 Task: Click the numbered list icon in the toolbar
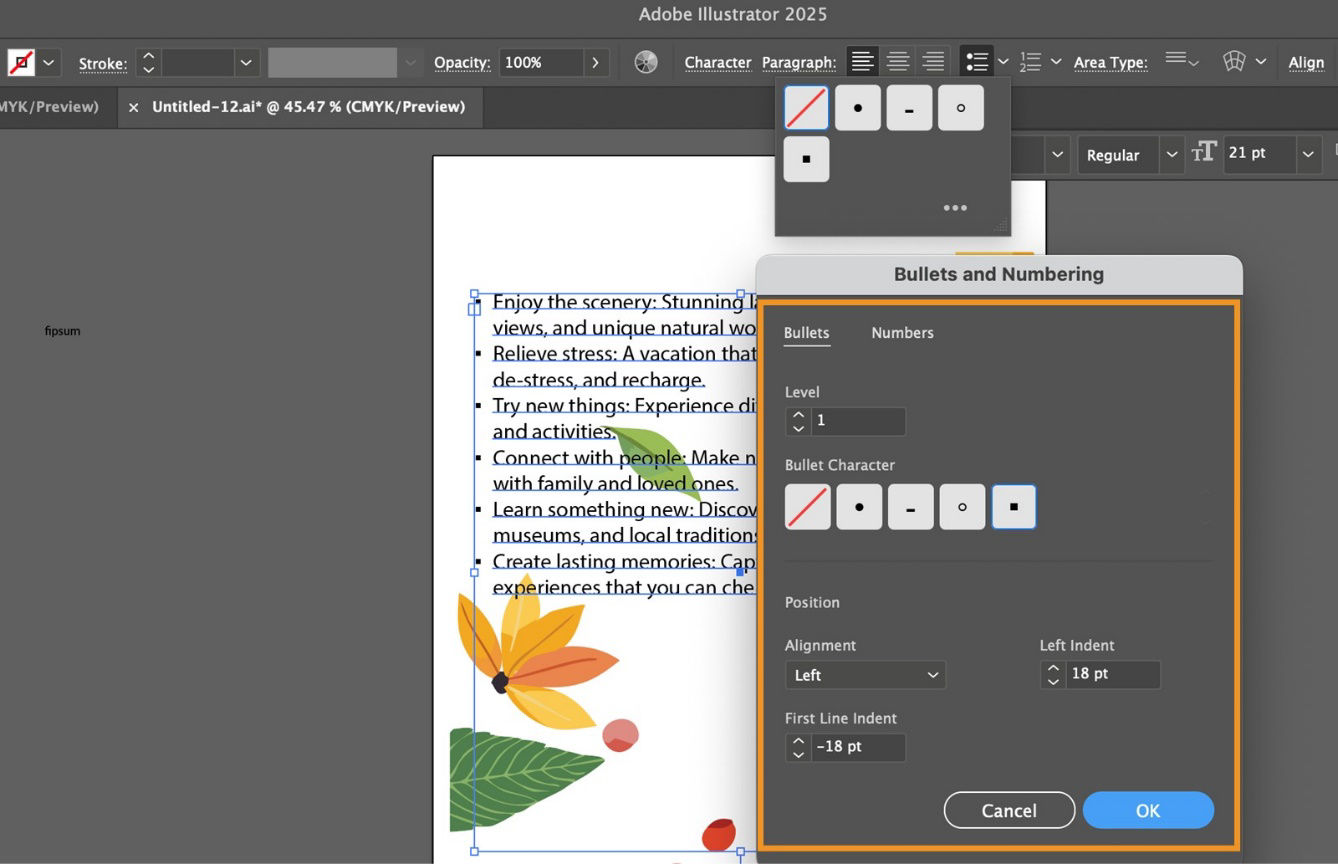click(1030, 61)
